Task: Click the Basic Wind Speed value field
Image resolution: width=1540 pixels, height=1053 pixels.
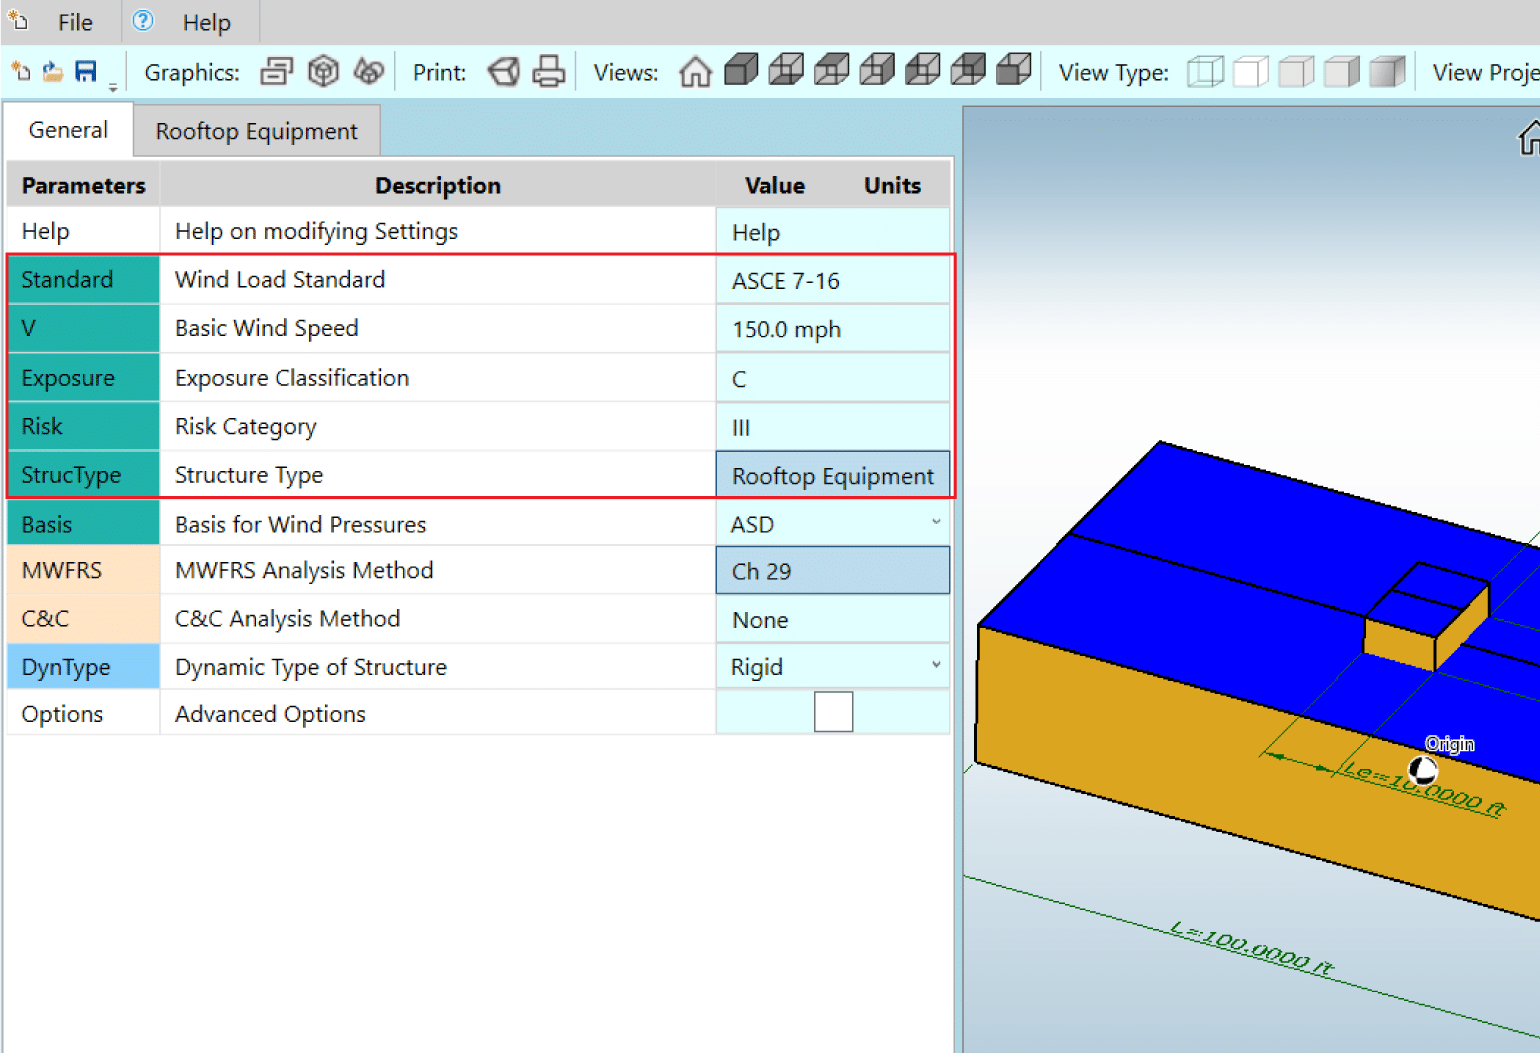Action: click(x=832, y=330)
